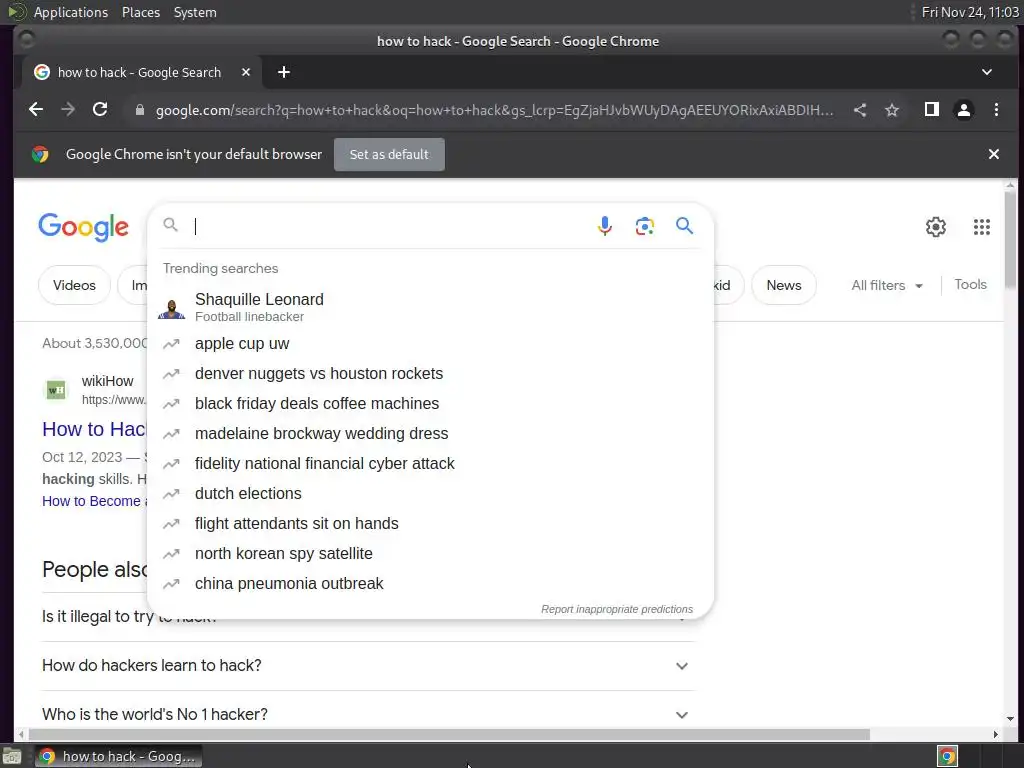Select the News filter chip
Viewport: 1024px width, 768px height.
[x=784, y=285]
